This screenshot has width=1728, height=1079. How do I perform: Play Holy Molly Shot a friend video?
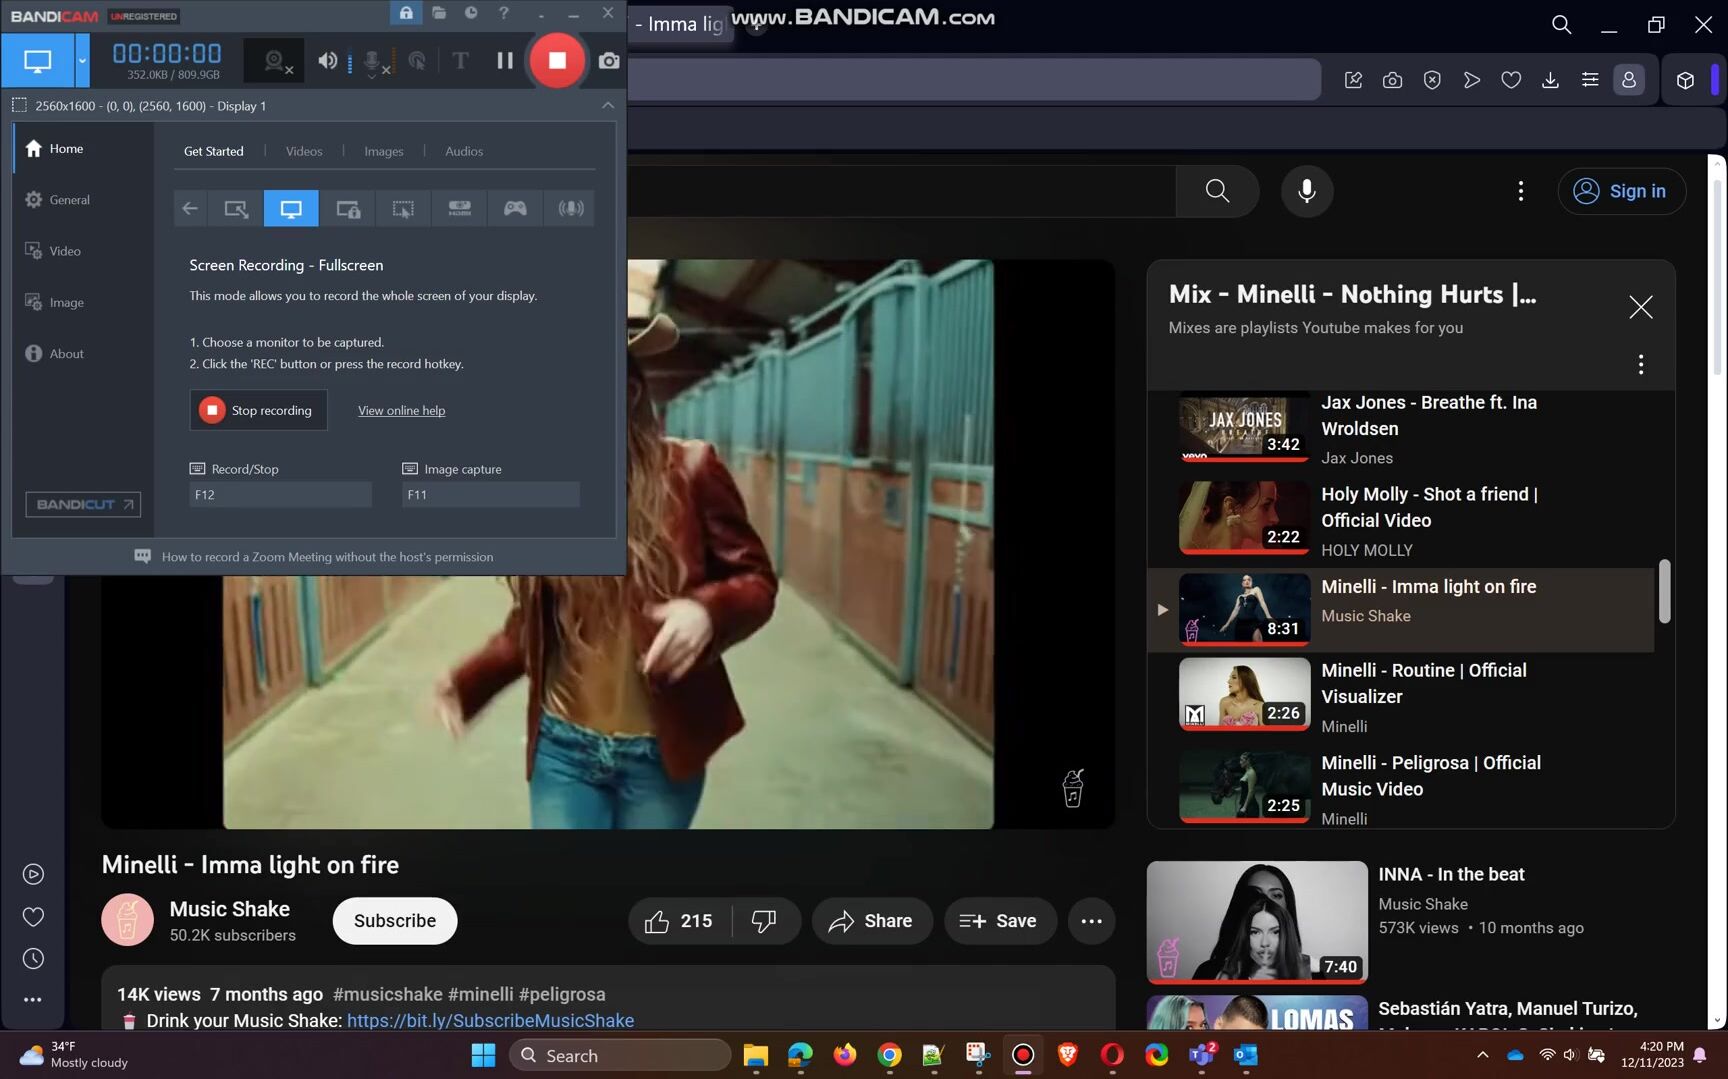1244,518
